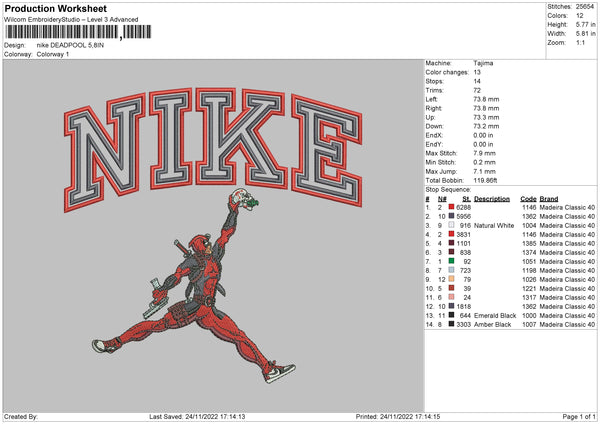Click the NIKE lettering in the design preview

[x=213, y=149]
